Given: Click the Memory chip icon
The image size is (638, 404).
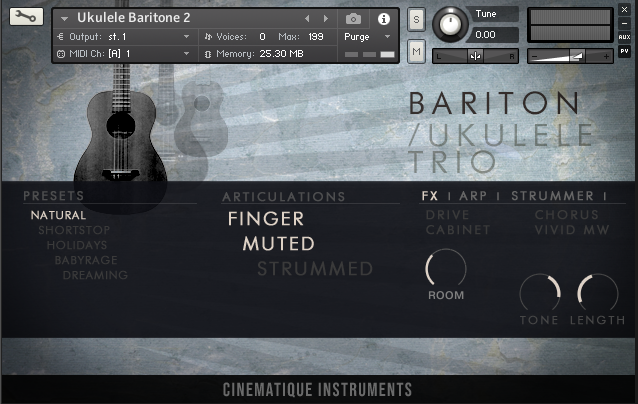Looking at the screenshot, I should coord(208,54).
